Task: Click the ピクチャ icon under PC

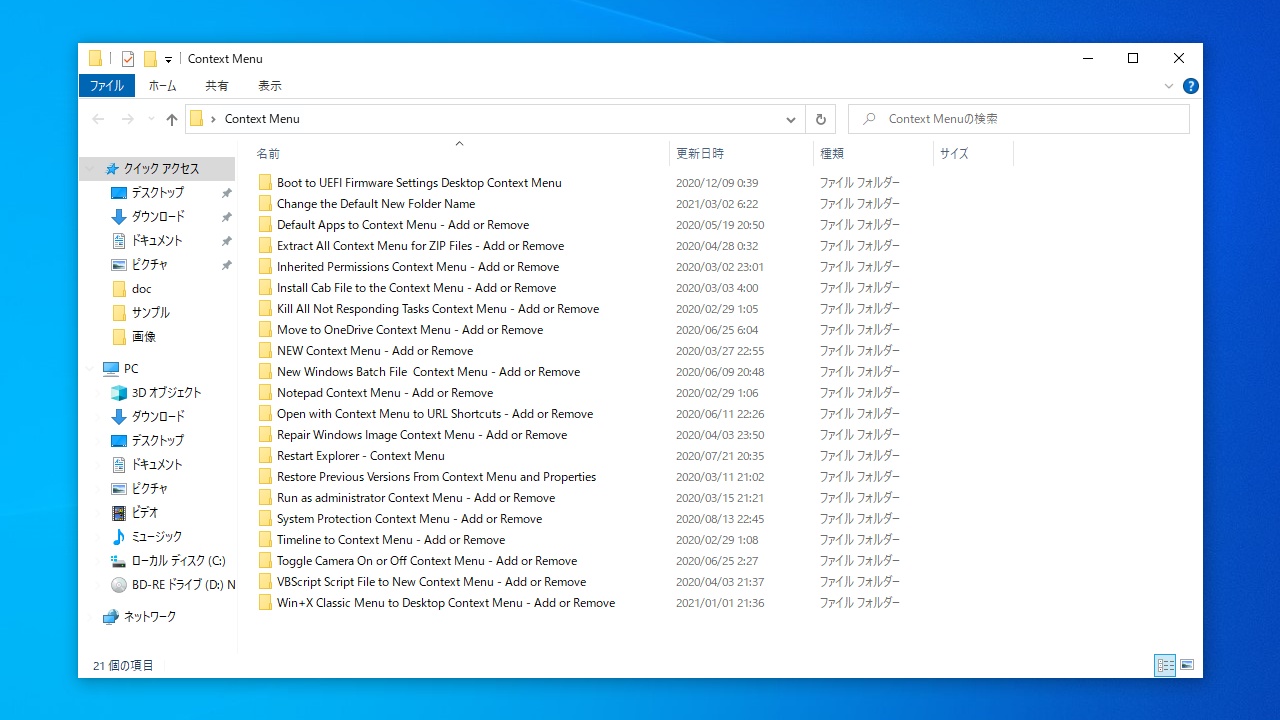Action: point(119,489)
